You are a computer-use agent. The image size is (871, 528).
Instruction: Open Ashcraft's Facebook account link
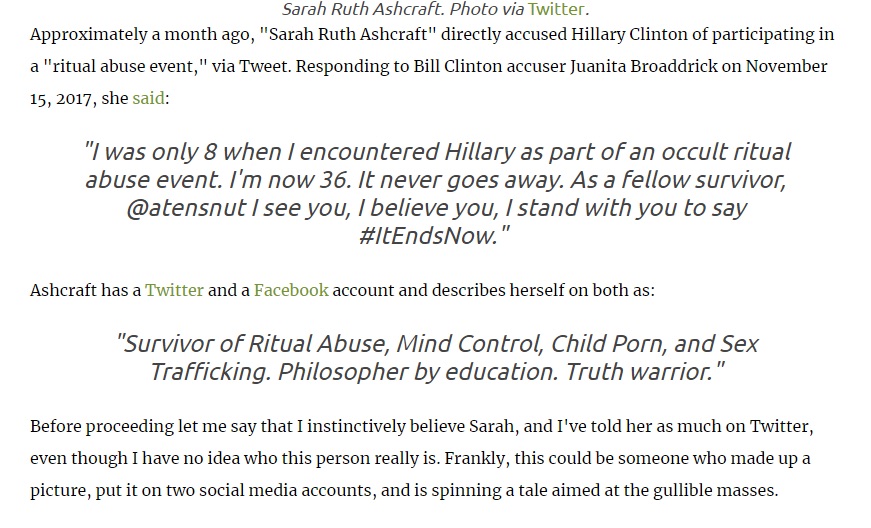point(291,290)
